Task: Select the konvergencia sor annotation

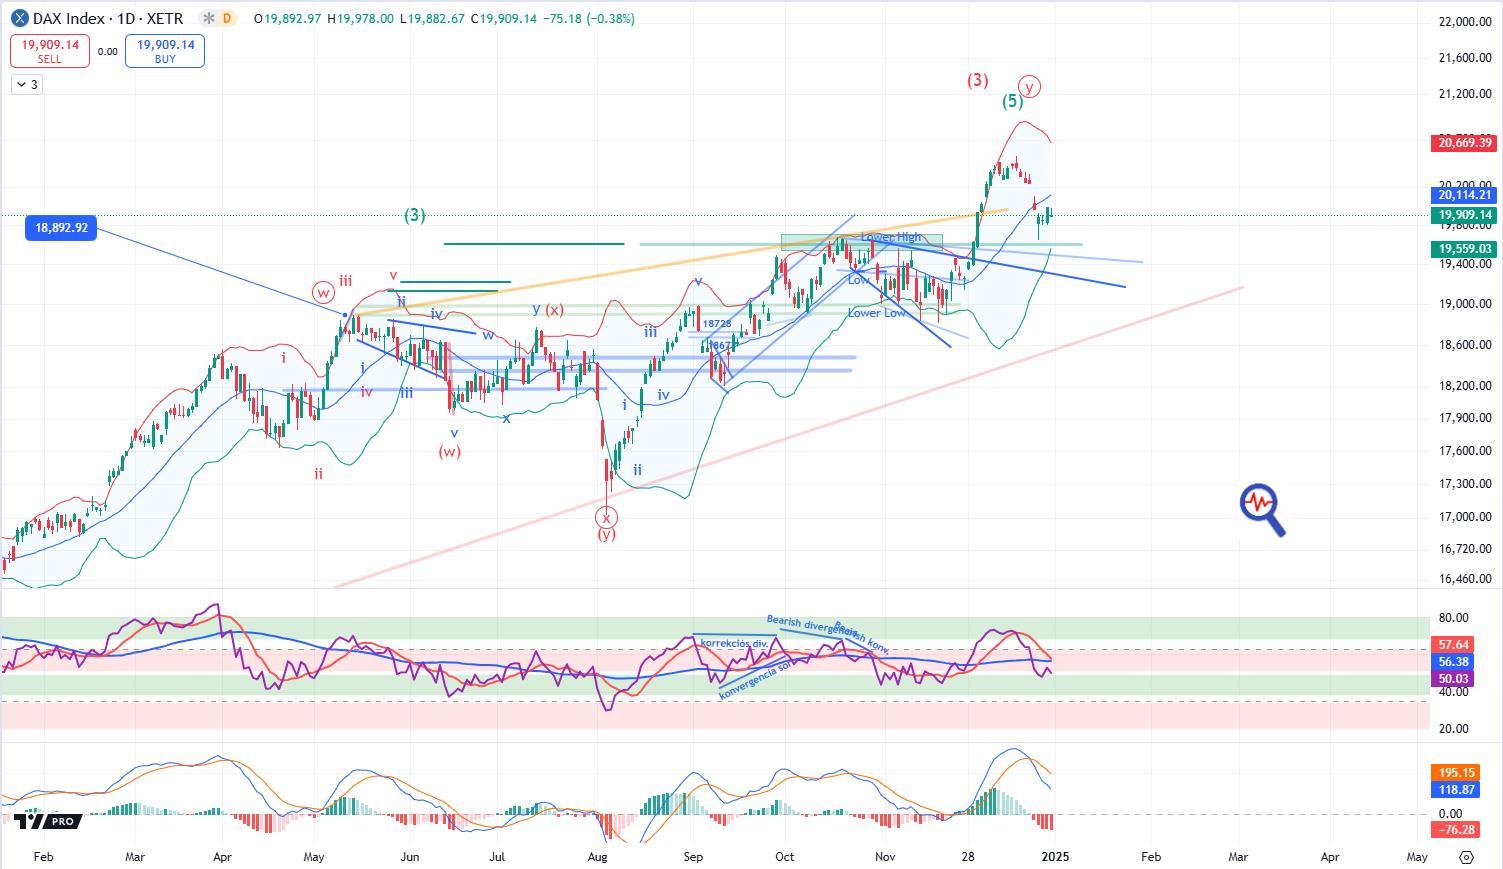Action: pyautogui.click(x=755, y=680)
